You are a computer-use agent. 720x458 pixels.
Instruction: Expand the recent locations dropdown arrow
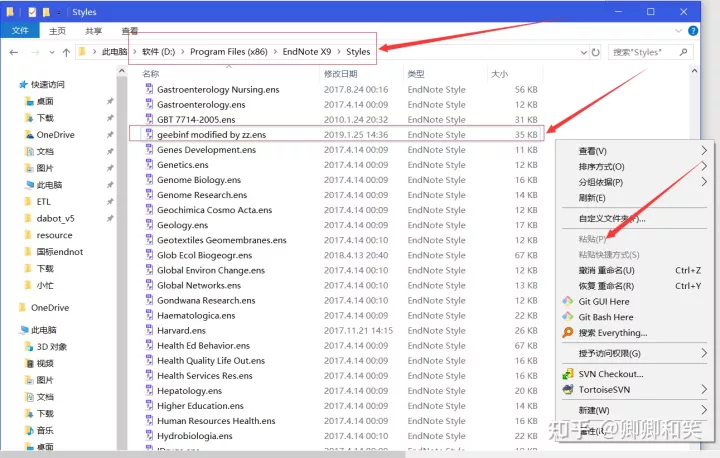(52, 52)
